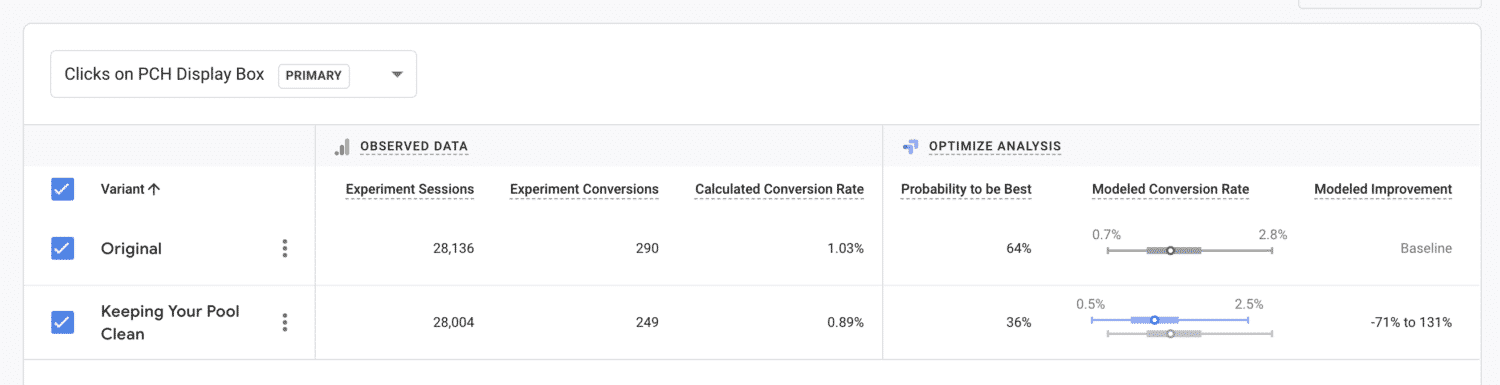Click the OBSERVED DATA heading
1500x385 pixels.
[414, 147]
